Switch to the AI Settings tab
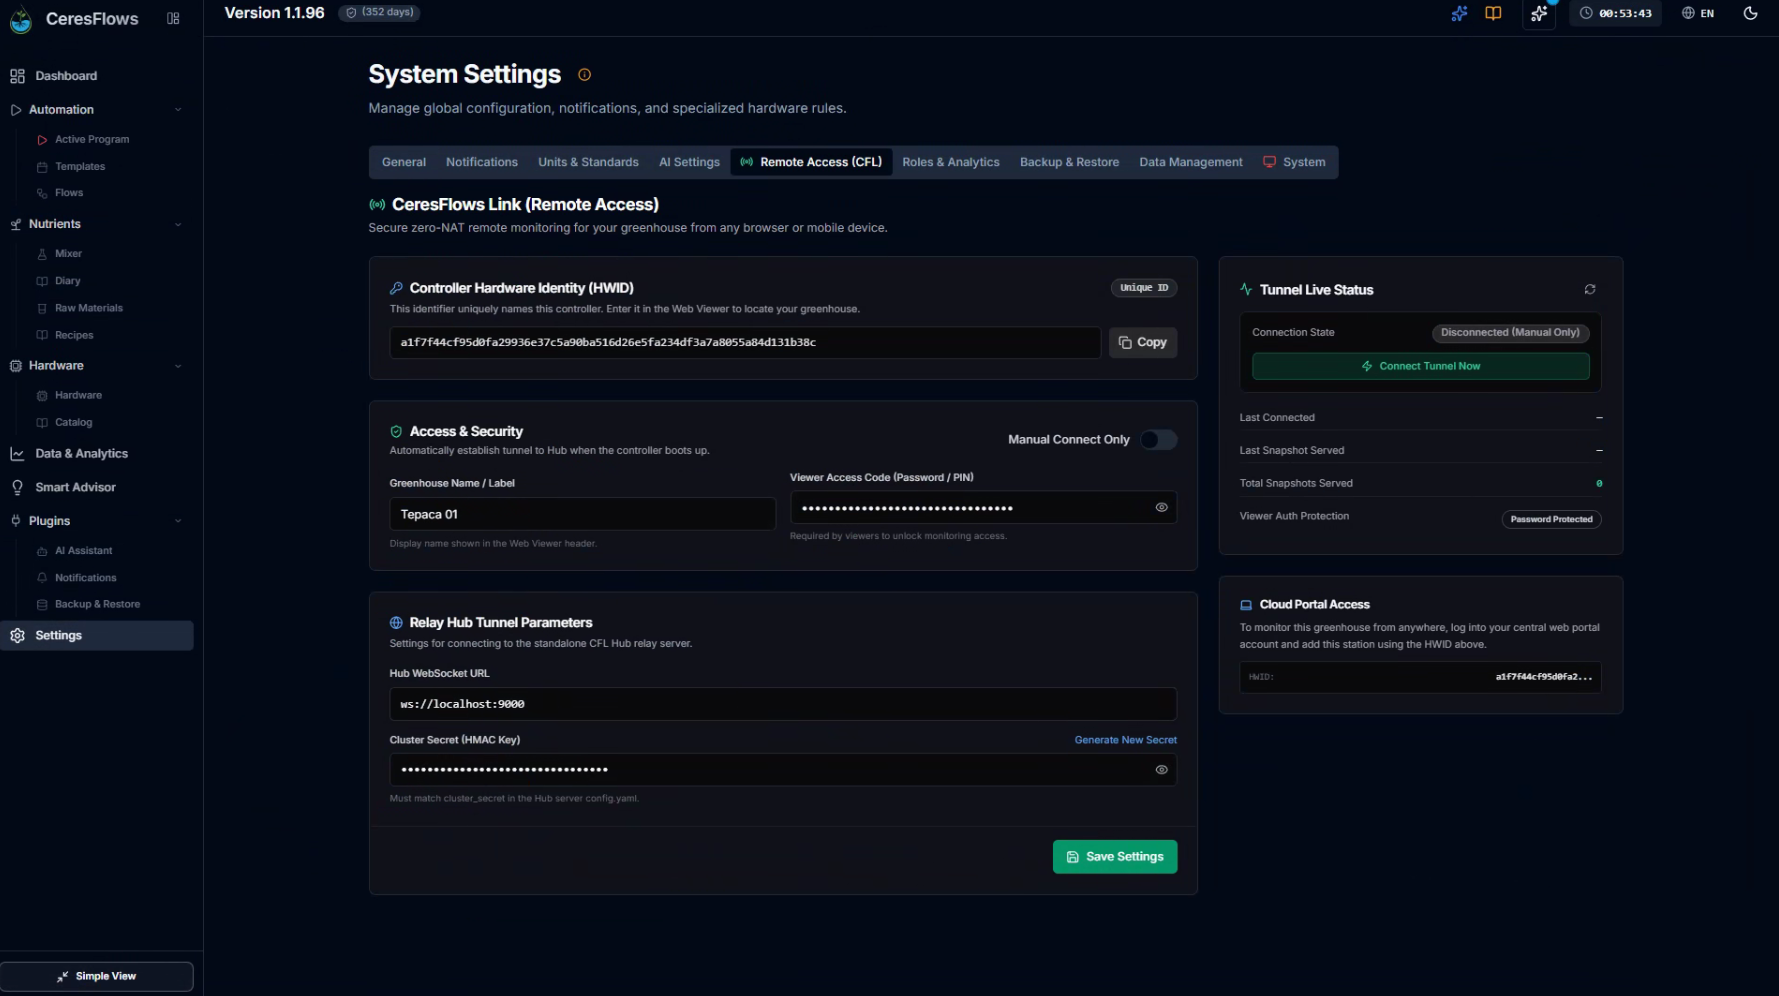1779x996 pixels. [x=689, y=162]
